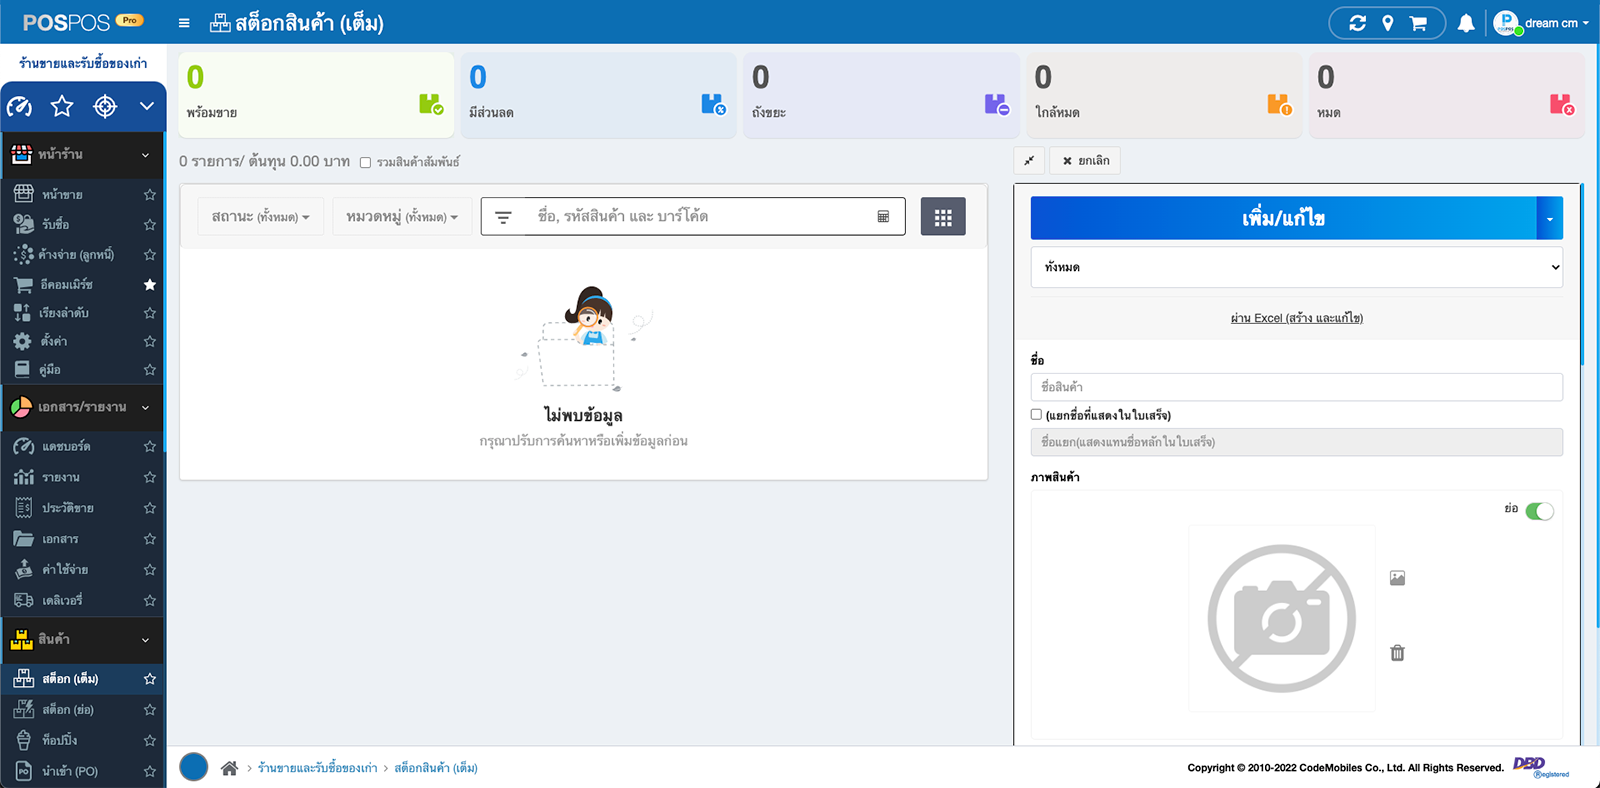The width and height of the screenshot is (1600, 788).
Task: Check the รวมสินค้าสัมพันธ์ checkbox
Action: [366, 163]
